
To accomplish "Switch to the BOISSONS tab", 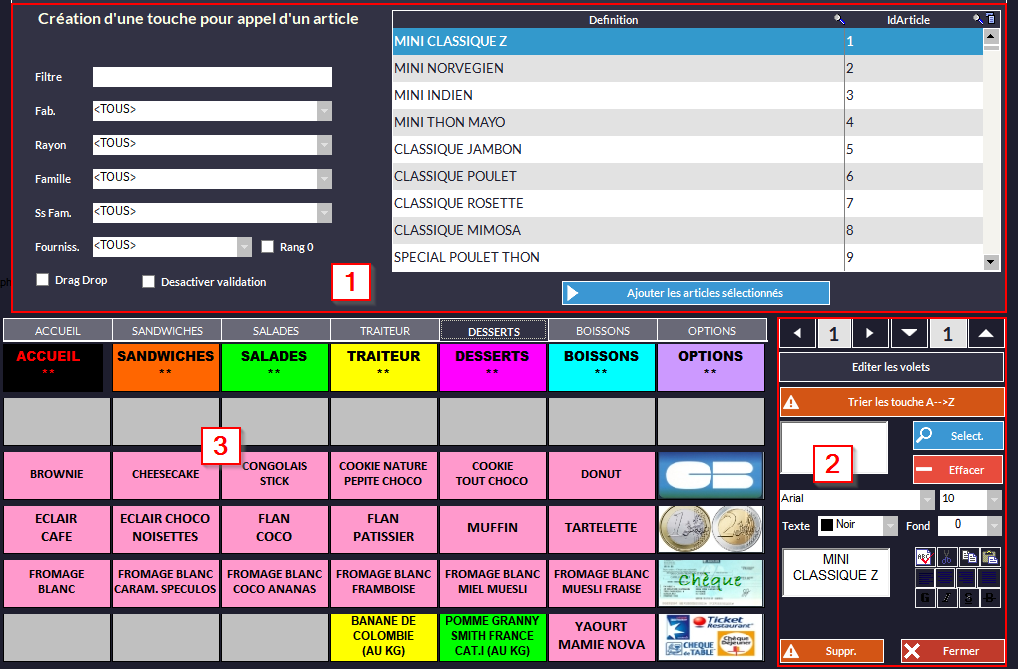I will [x=602, y=330].
